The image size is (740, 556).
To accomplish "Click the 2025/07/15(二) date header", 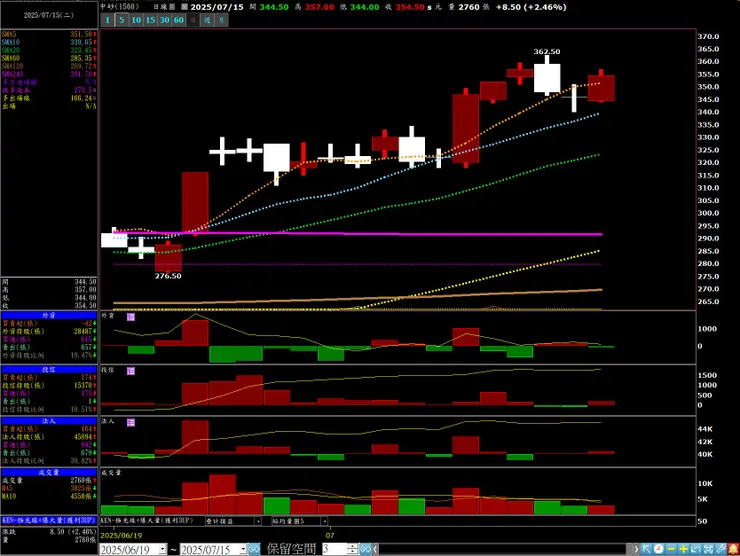I will click(49, 15).
